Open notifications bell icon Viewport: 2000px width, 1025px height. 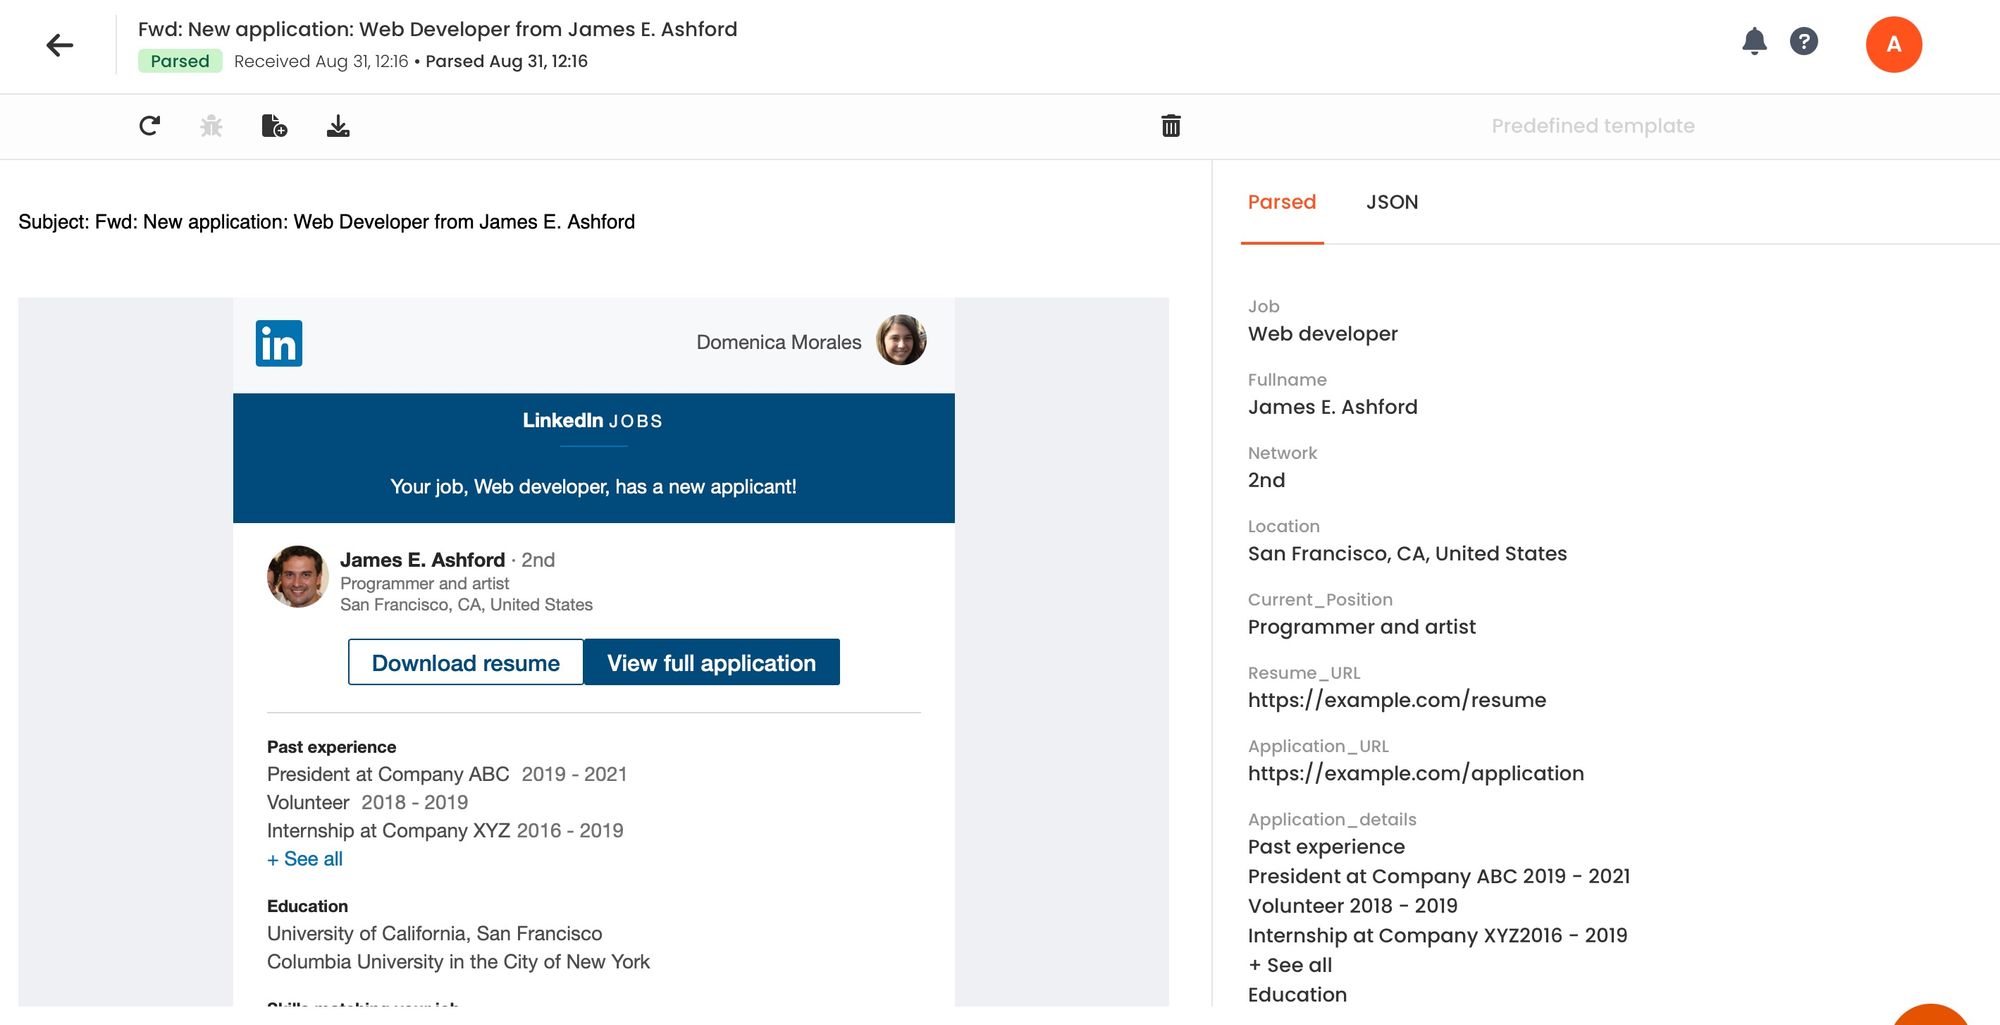click(x=1754, y=42)
